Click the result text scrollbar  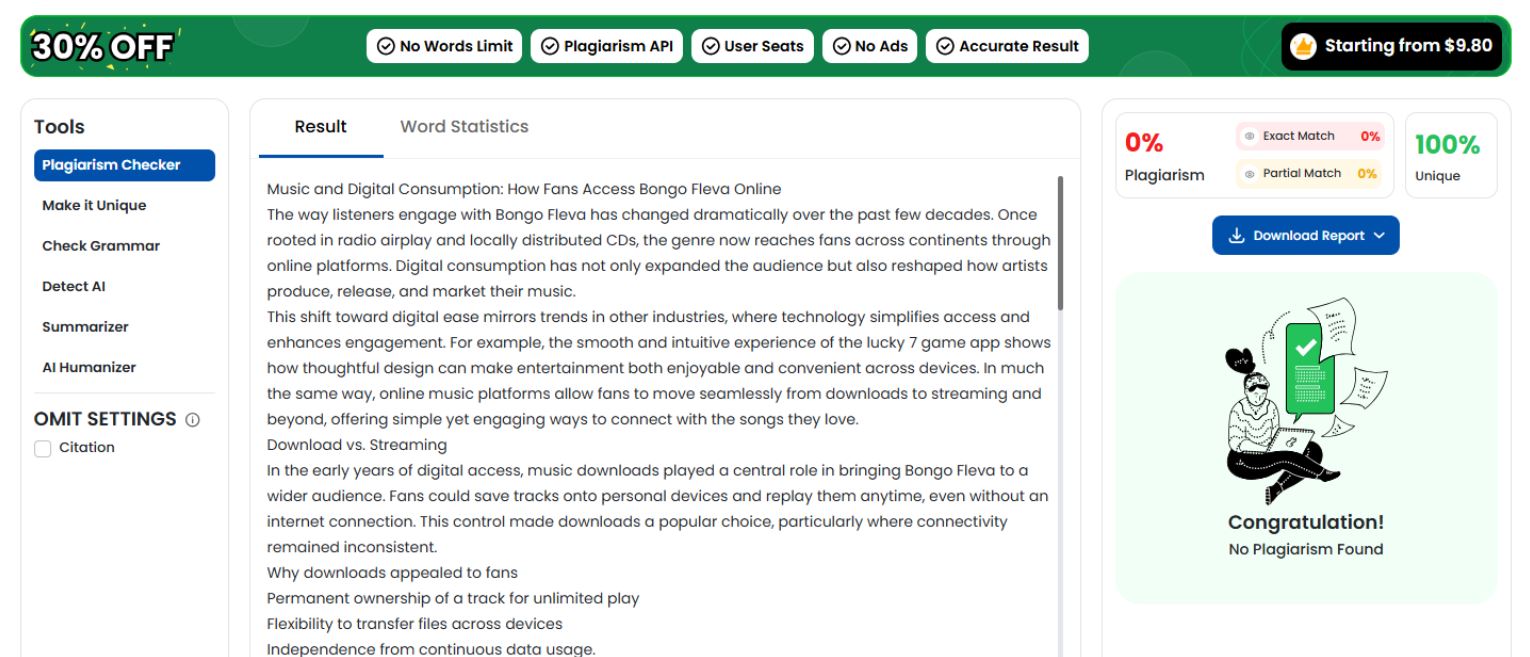coord(1060,243)
